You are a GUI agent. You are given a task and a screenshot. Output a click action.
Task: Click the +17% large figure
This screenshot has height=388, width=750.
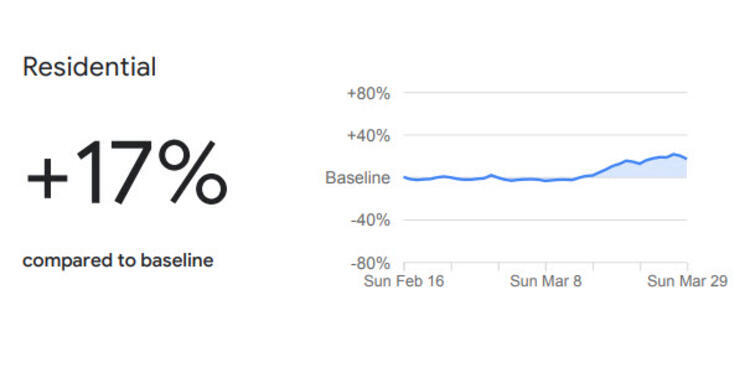coord(126,173)
